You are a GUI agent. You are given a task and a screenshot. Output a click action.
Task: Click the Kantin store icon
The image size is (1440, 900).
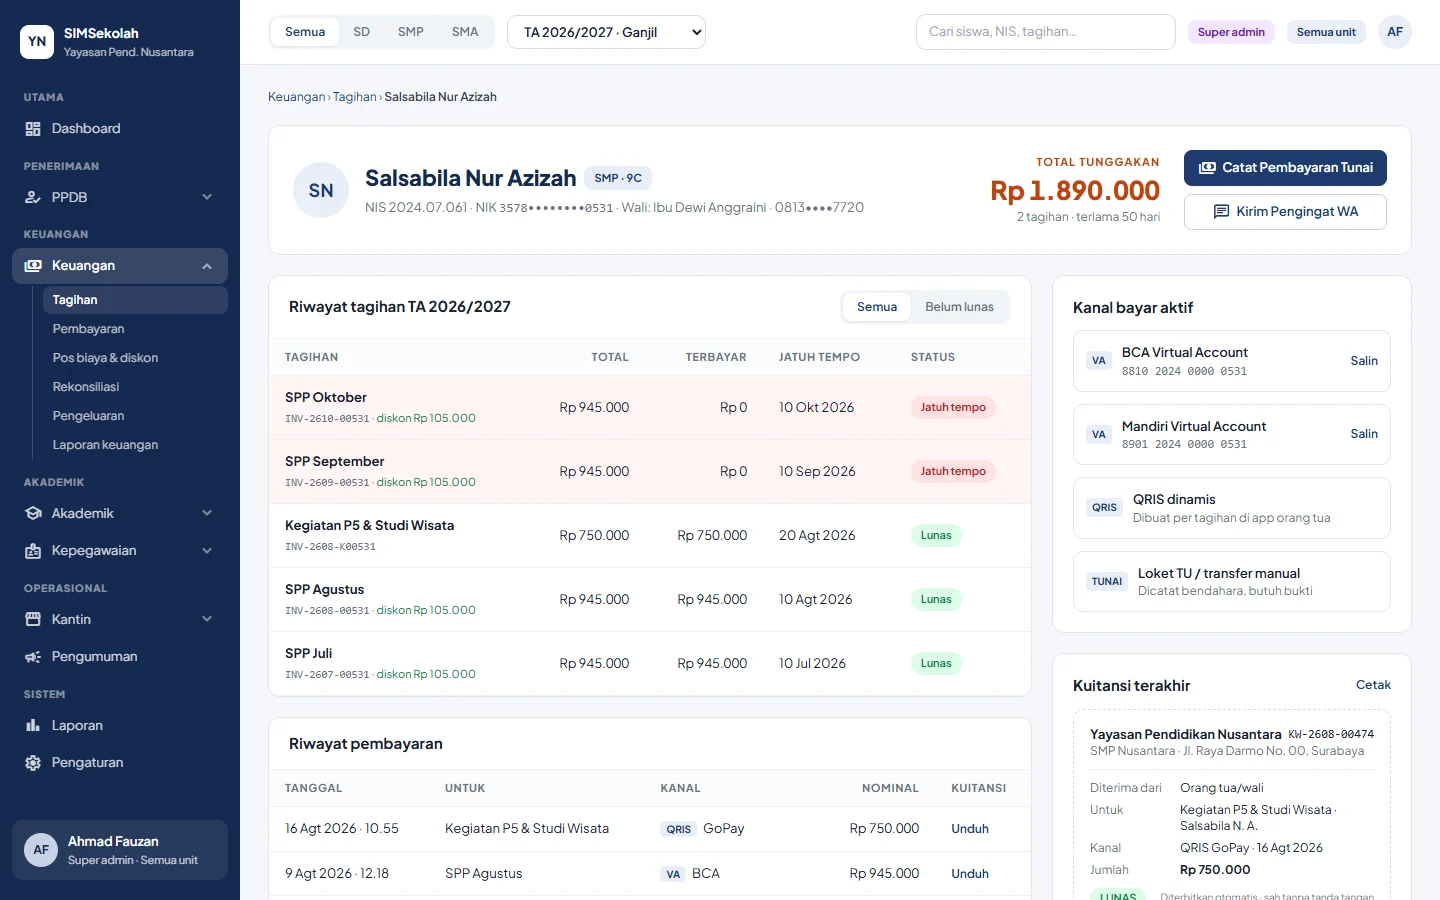coord(33,620)
